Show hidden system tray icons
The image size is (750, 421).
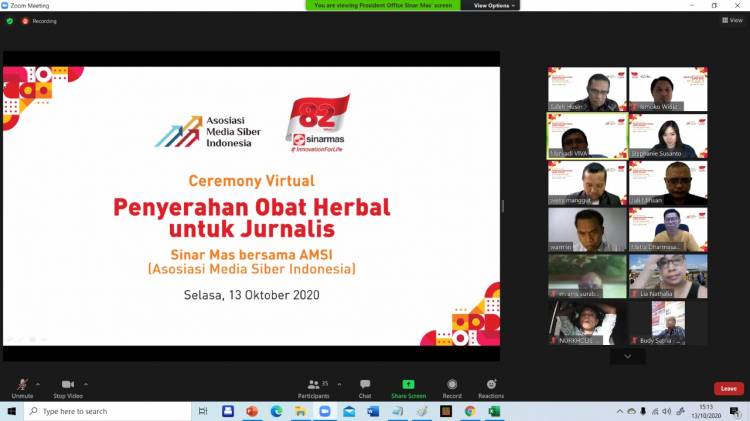pos(620,411)
